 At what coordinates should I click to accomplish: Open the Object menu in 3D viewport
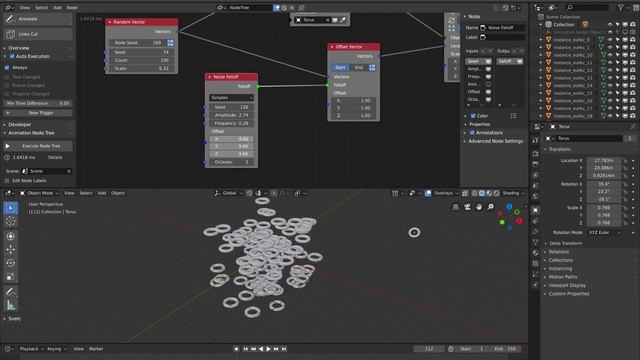(x=118, y=193)
